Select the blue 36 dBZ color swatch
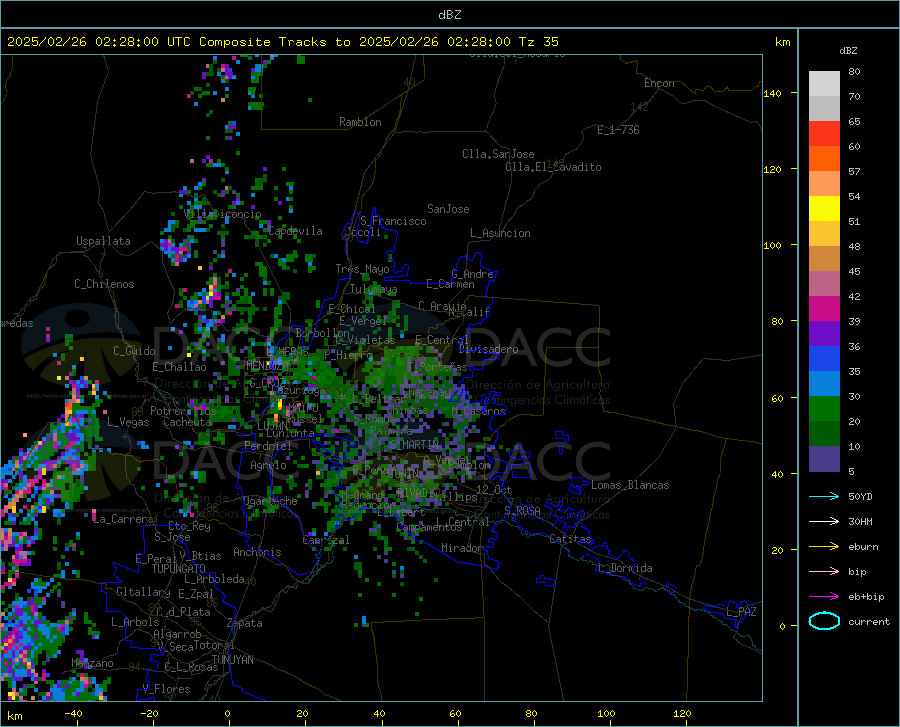900x727 pixels. 824,359
